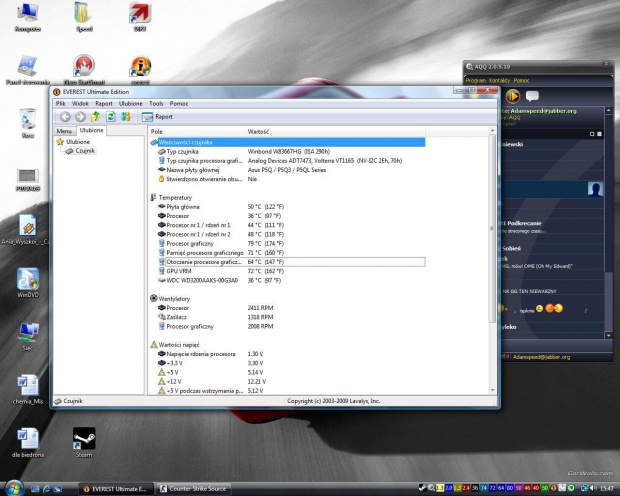Image resolution: width=620 pixels, height=496 pixels.
Task: Click the Steam tray icon
Action: click(422, 488)
